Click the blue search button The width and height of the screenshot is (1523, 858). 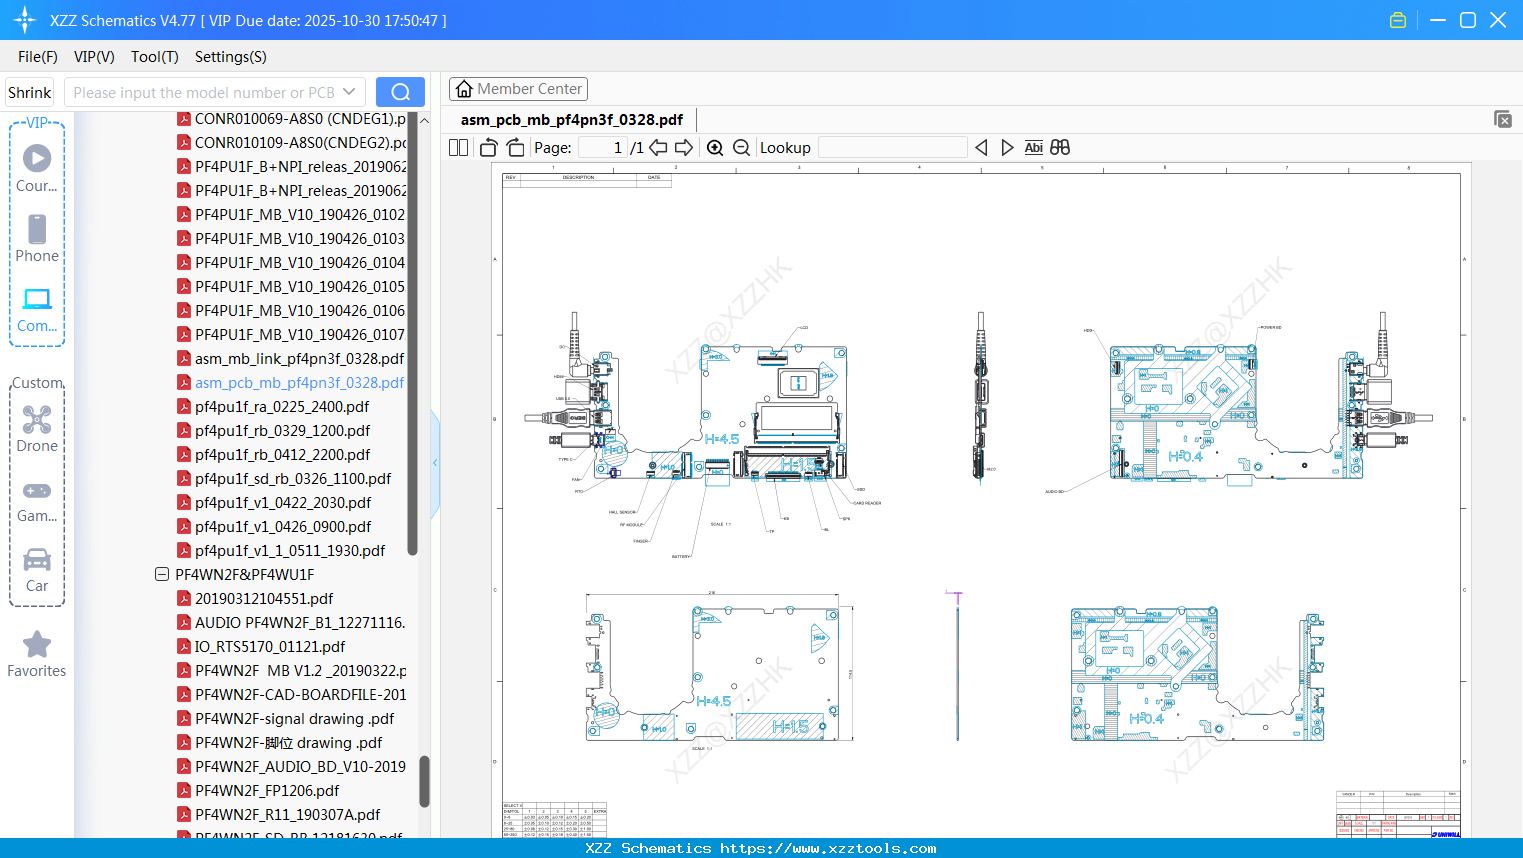pos(400,92)
